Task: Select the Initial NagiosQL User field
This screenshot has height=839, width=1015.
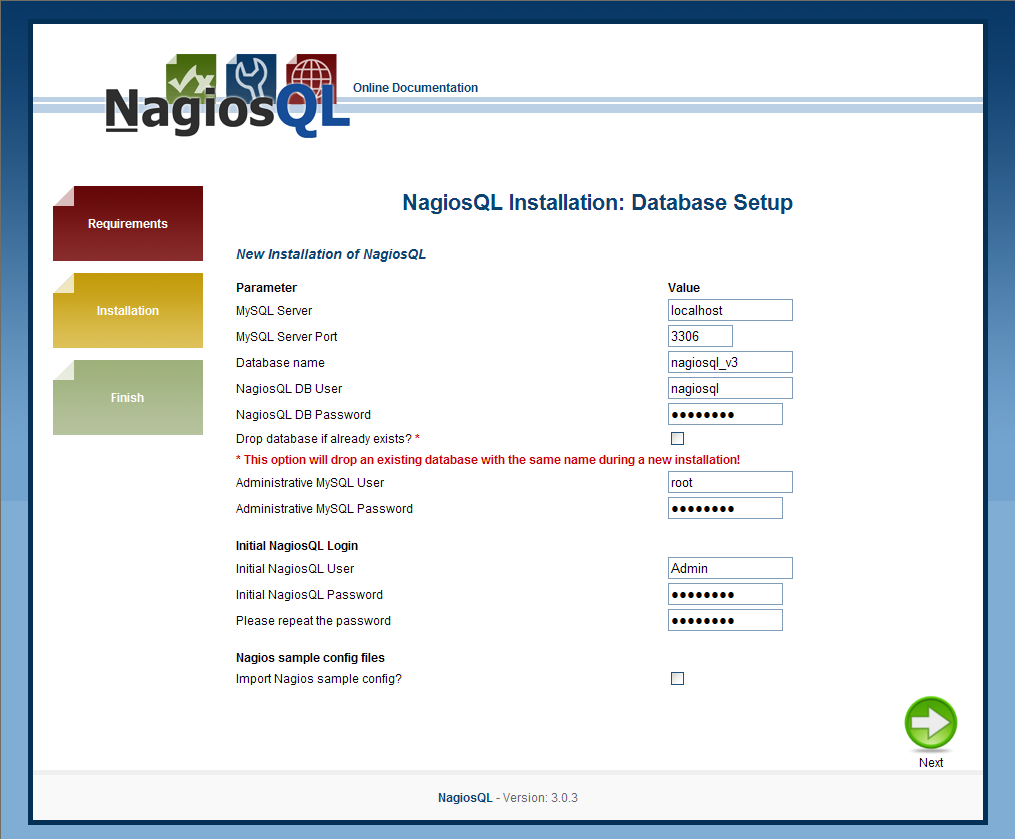Action: 730,568
